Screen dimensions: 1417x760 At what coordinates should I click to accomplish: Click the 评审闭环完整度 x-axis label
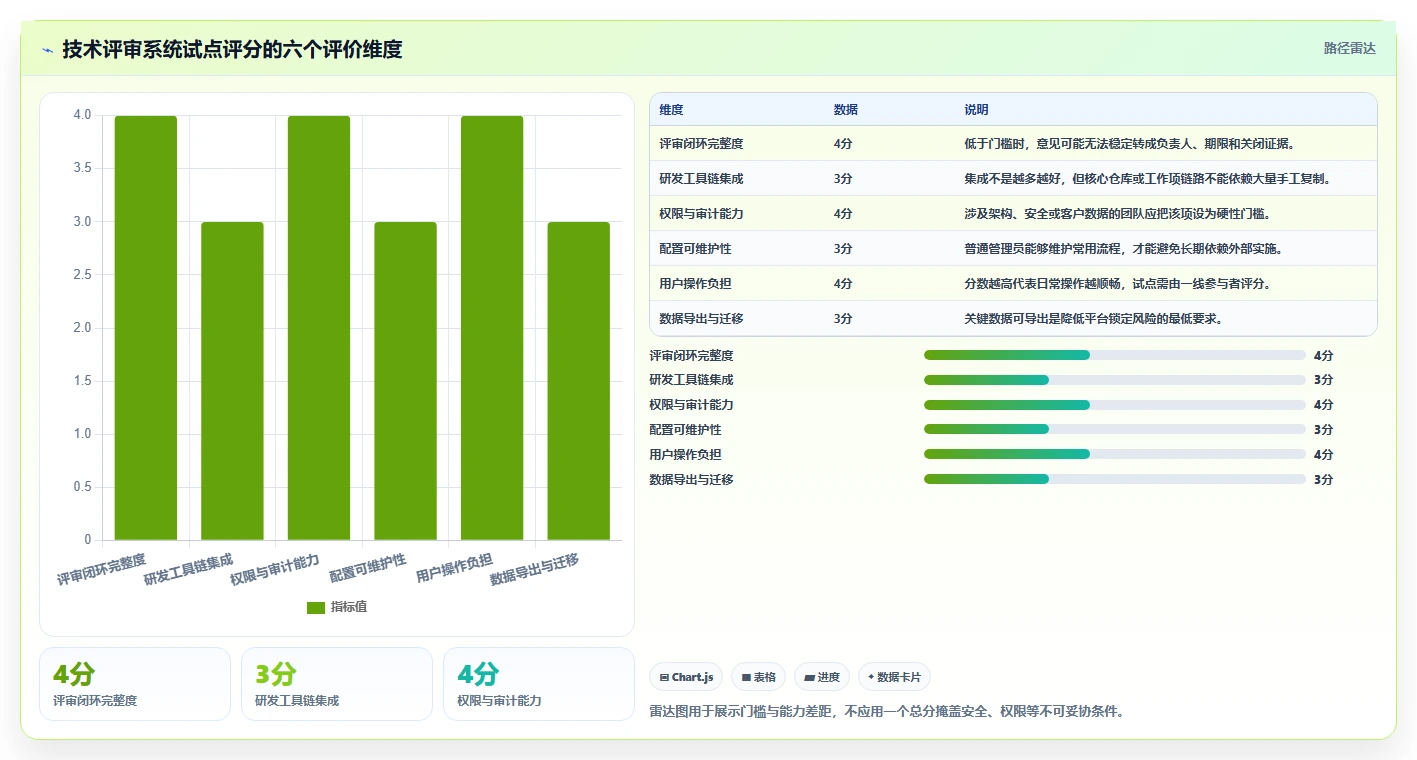[x=101, y=569]
